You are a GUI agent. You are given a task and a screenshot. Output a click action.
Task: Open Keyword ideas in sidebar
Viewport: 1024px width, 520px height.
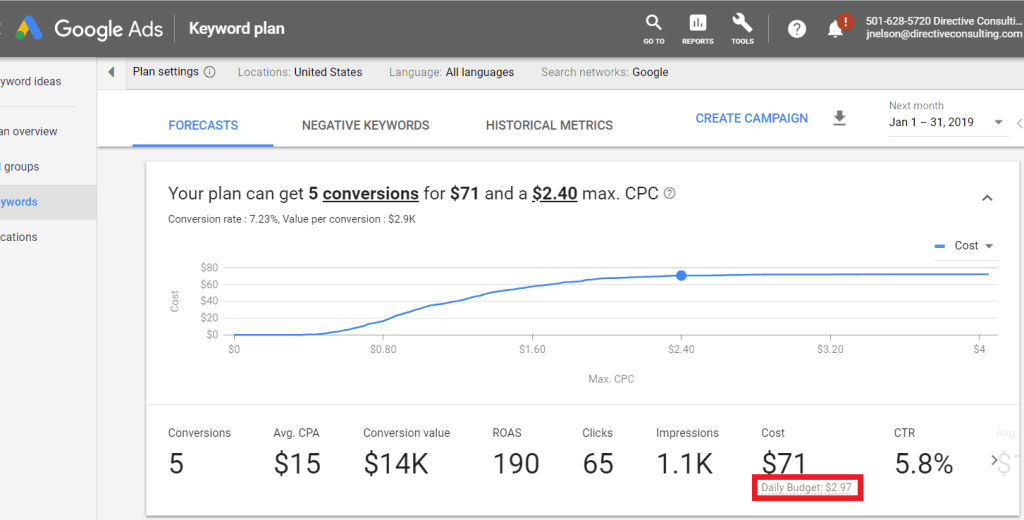click(31, 82)
